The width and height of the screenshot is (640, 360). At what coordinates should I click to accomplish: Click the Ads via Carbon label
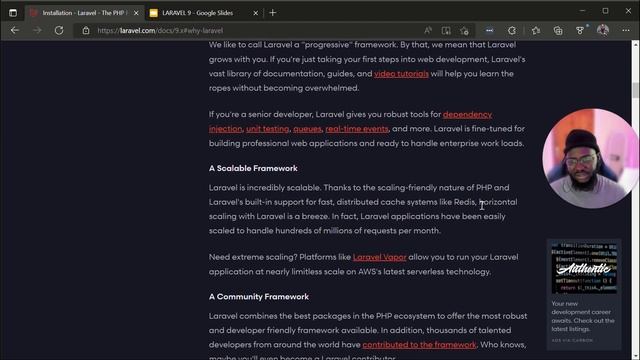(x=572, y=340)
